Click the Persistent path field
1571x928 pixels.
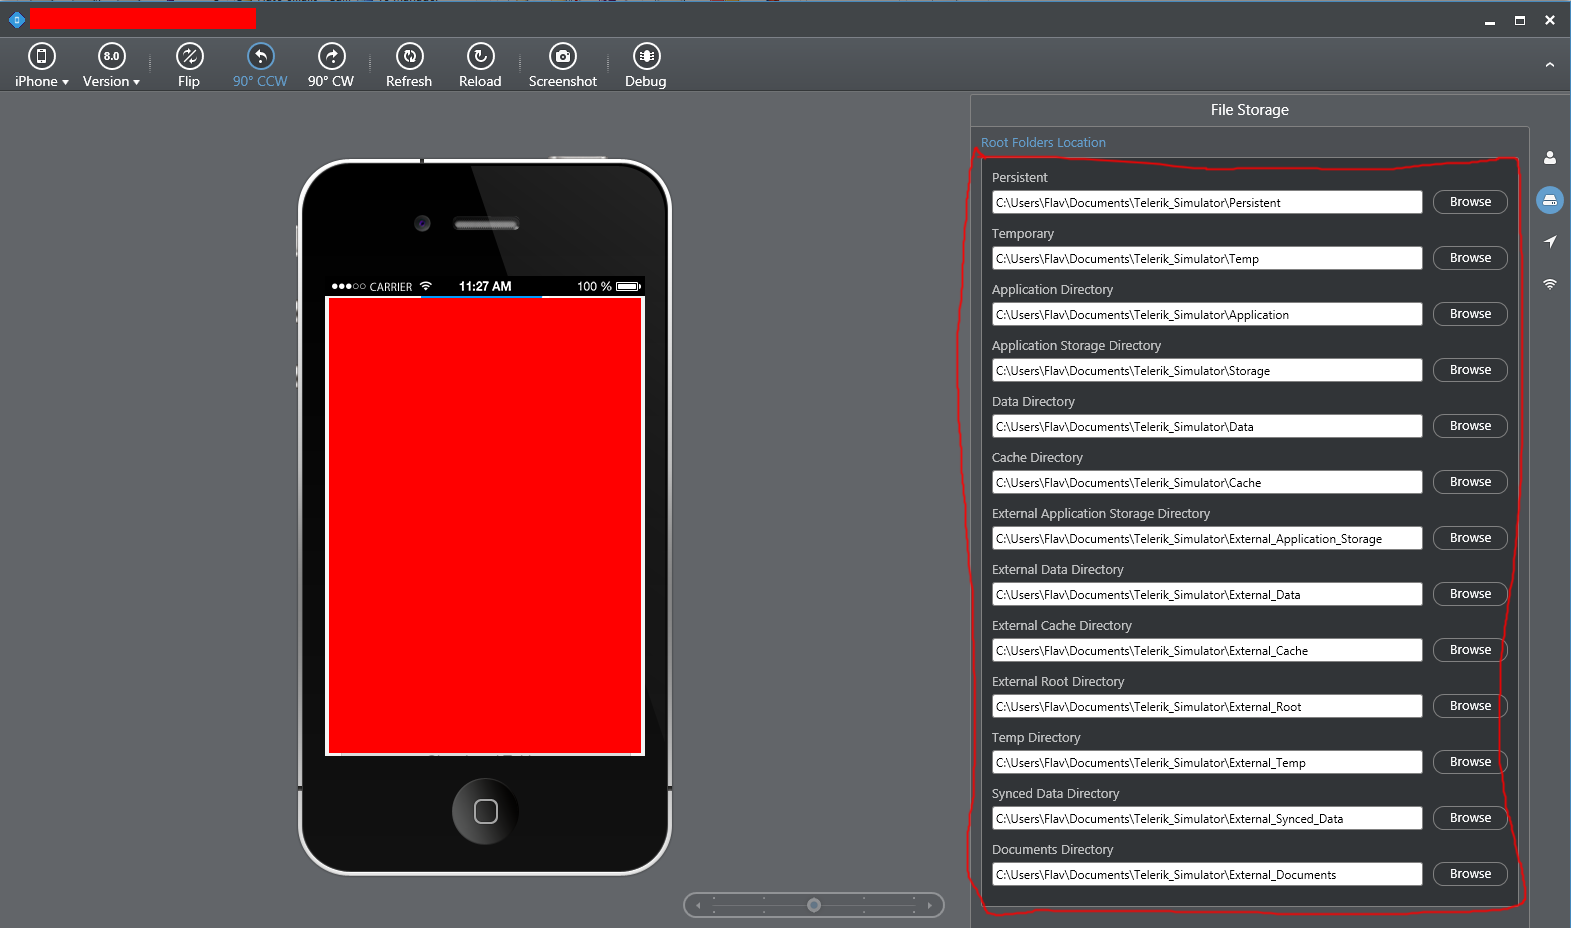pos(1207,202)
